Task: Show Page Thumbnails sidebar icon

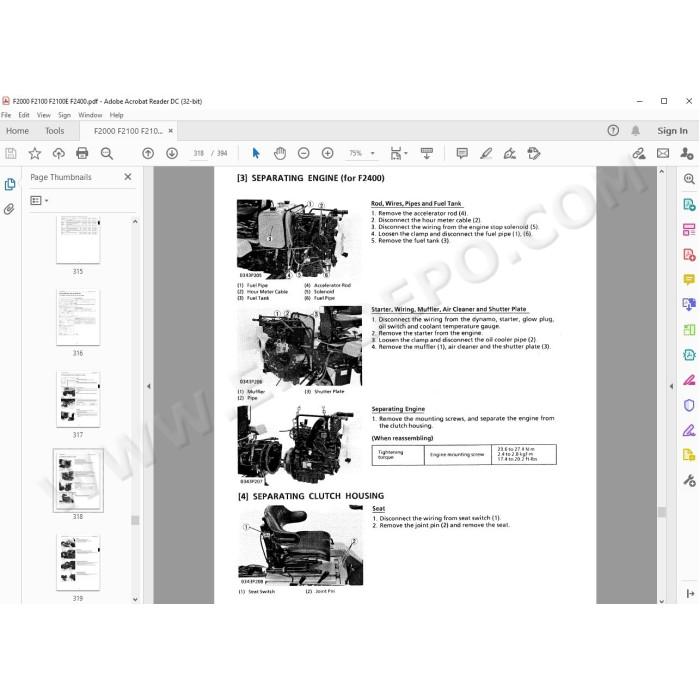Action: pyautogui.click(x=10, y=184)
